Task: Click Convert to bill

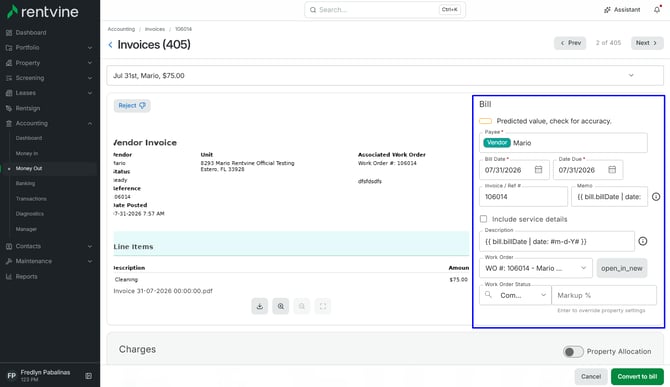Action: (x=637, y=376)
